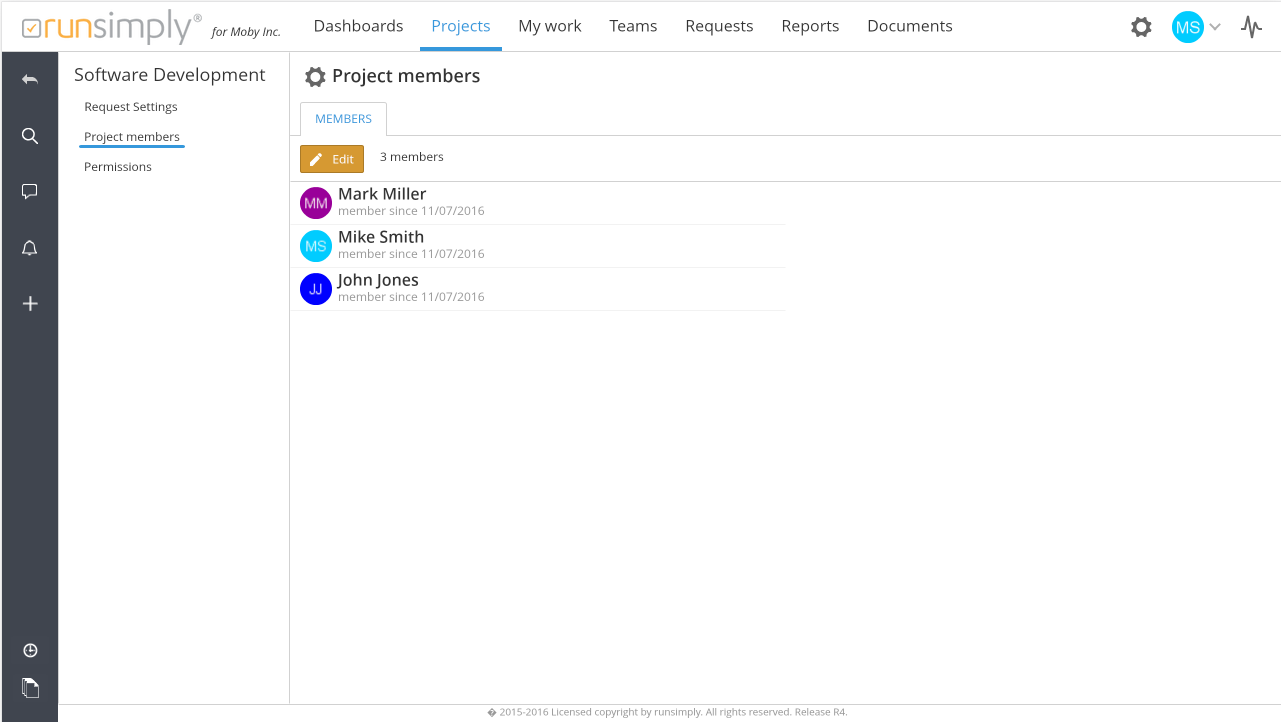Click the documents icon at sidebar bottom
This screenshot has width=1281, height=722.
[30, 688]
